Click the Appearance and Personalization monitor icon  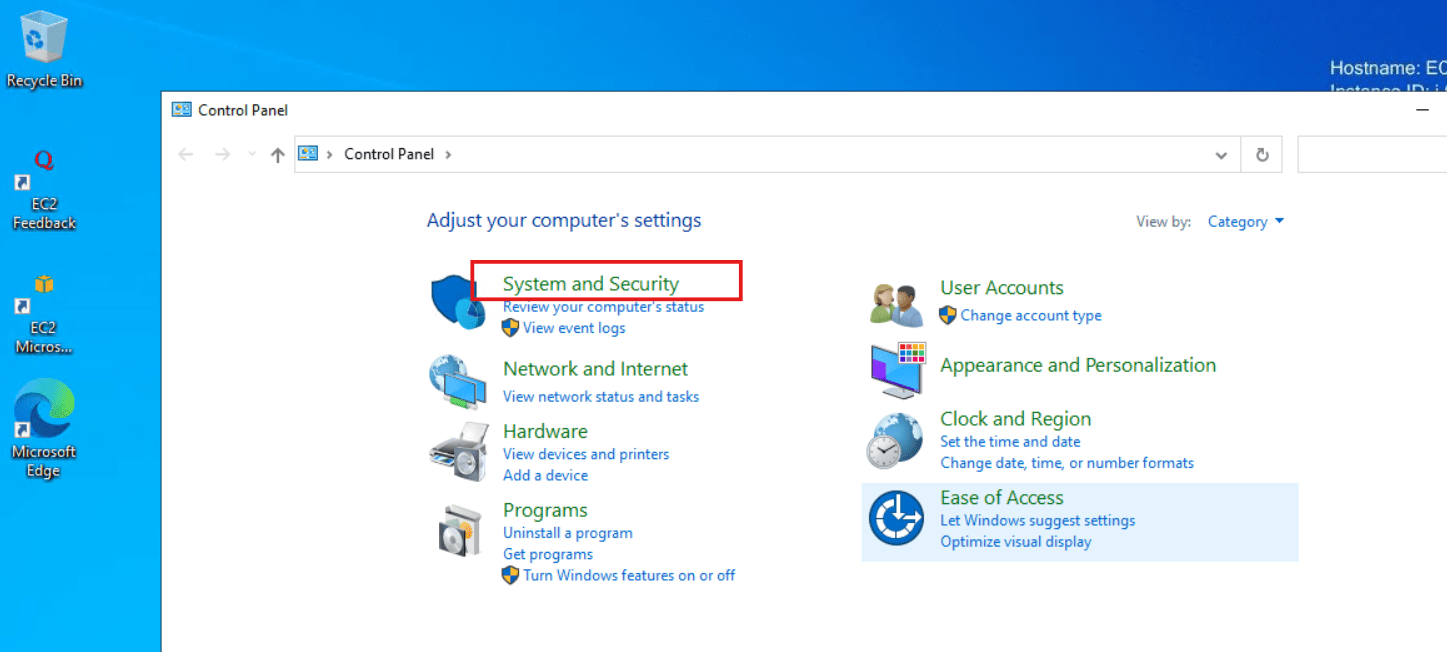[897, 370]
